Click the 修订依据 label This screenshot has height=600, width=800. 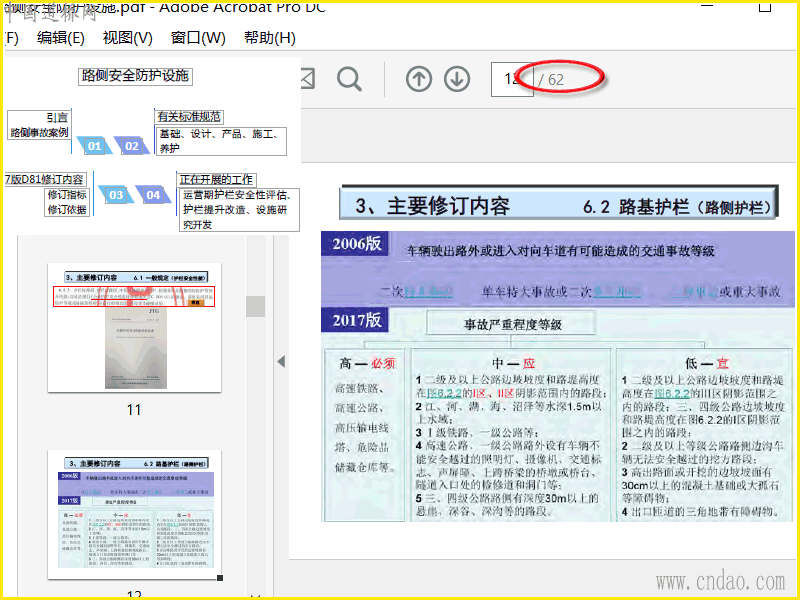67,210
